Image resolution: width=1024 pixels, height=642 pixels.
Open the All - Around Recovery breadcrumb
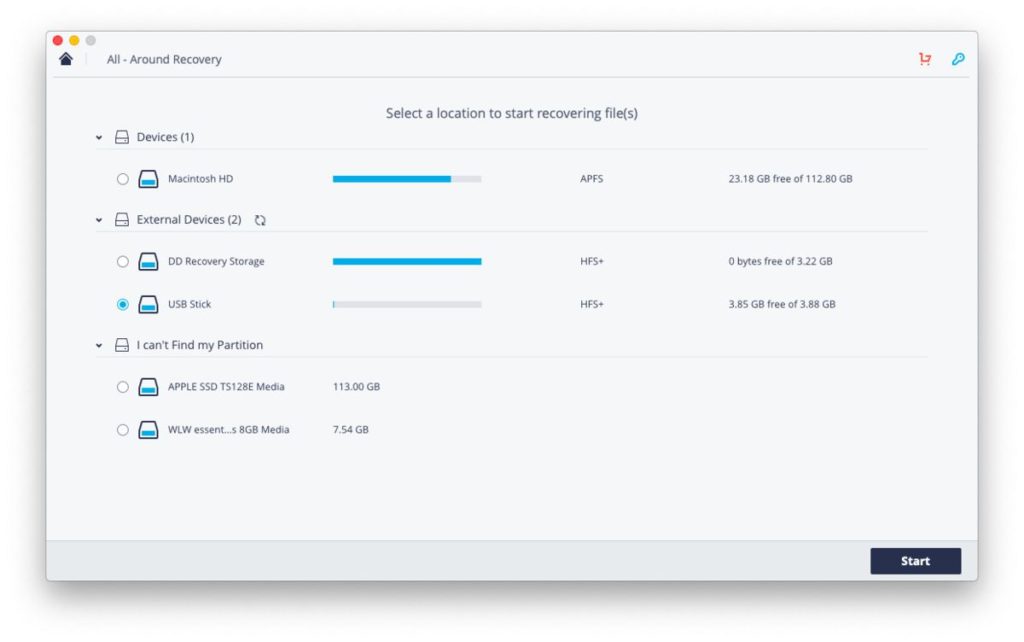(164, 59)
